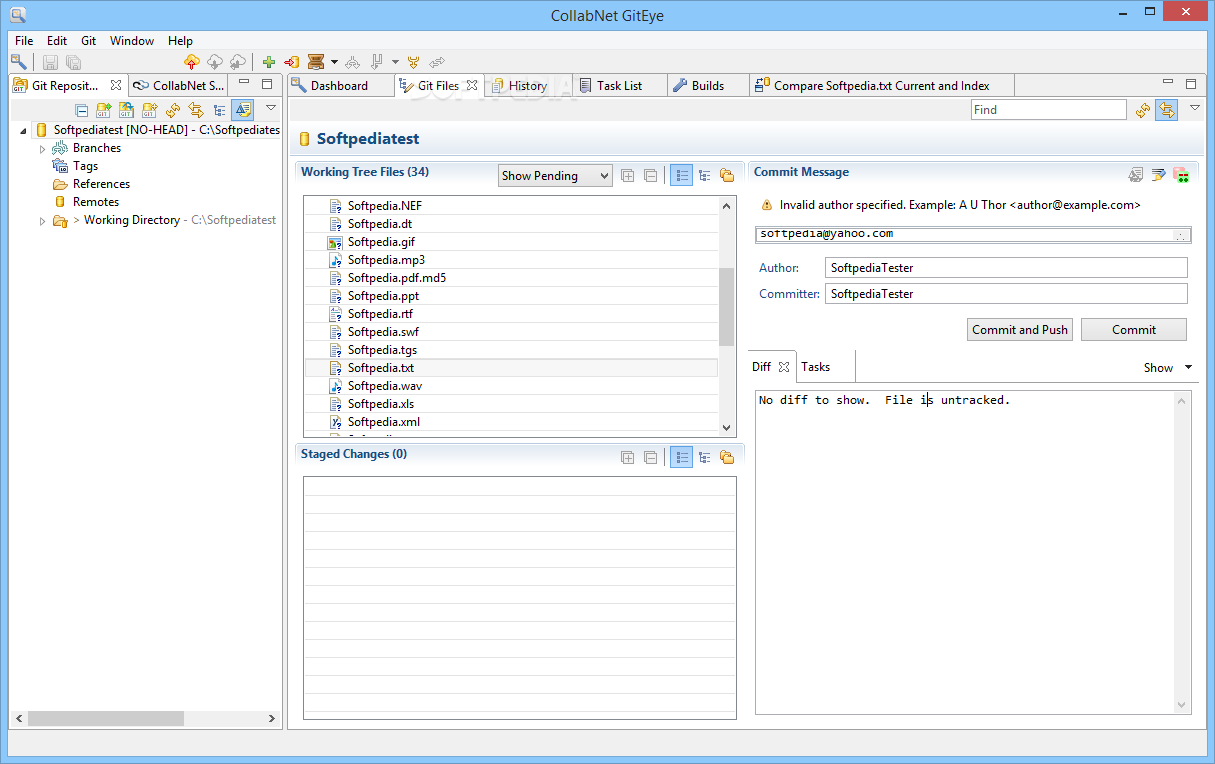The height and width of the screenshot is (764, 1215).
Task: Open the Show dropdown in Diff panel
Action: 1168,368
